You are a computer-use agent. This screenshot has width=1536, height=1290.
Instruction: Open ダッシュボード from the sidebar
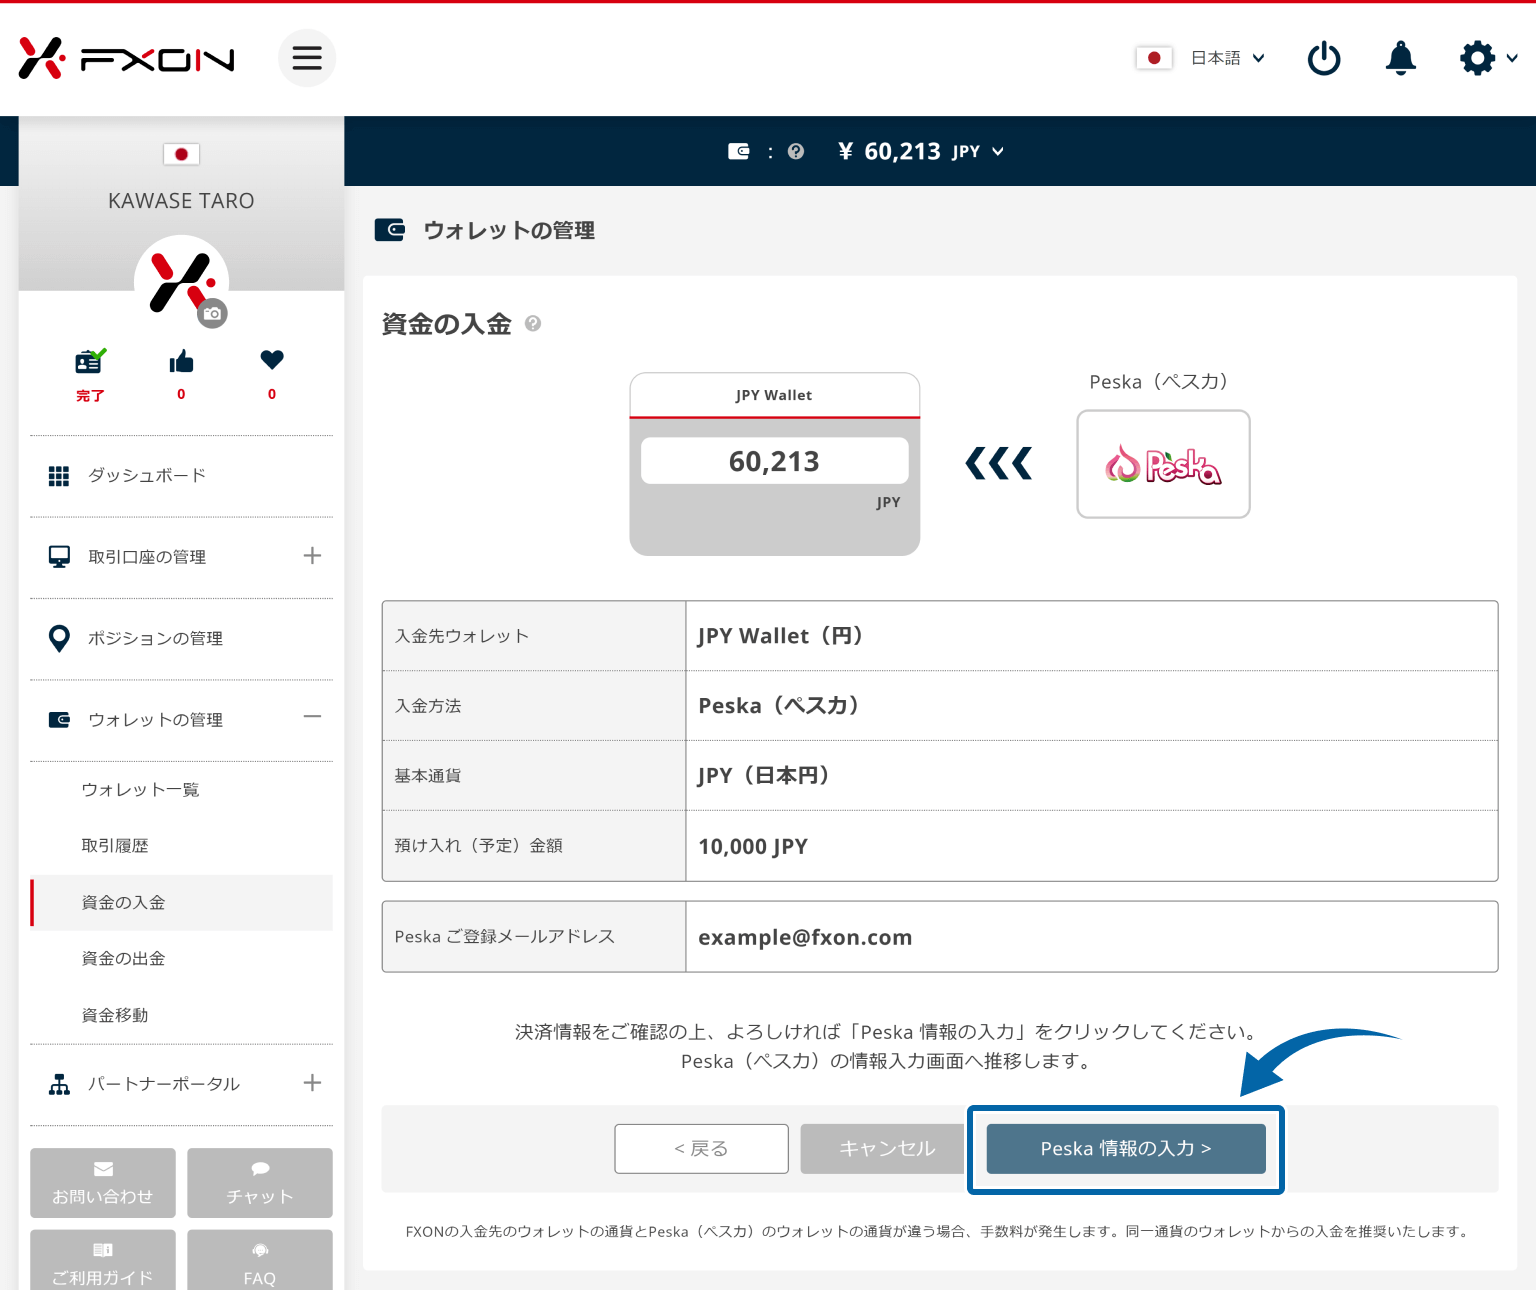pos(146,476)
